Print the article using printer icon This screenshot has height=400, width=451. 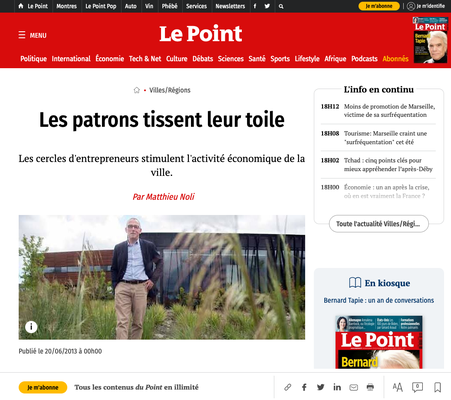point(370,387)
